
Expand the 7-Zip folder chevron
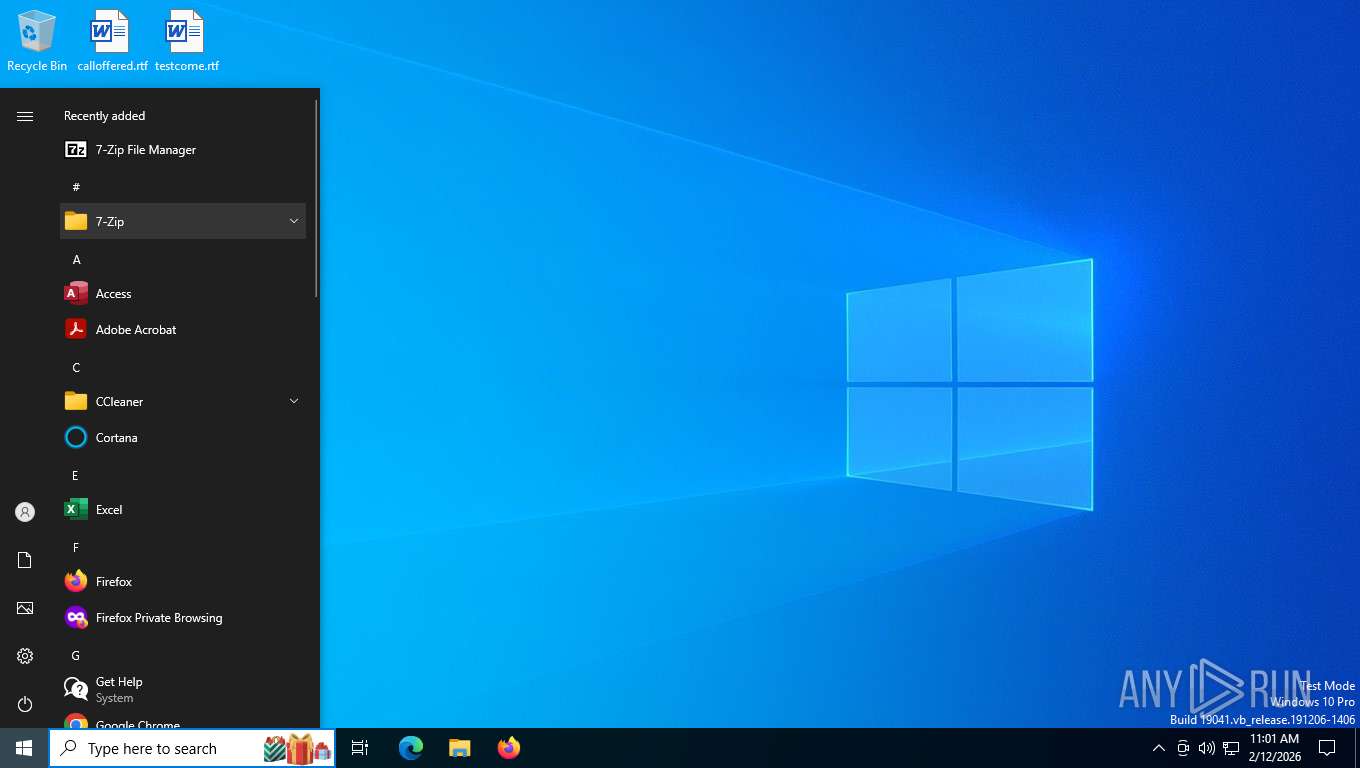tap(294, 221)
